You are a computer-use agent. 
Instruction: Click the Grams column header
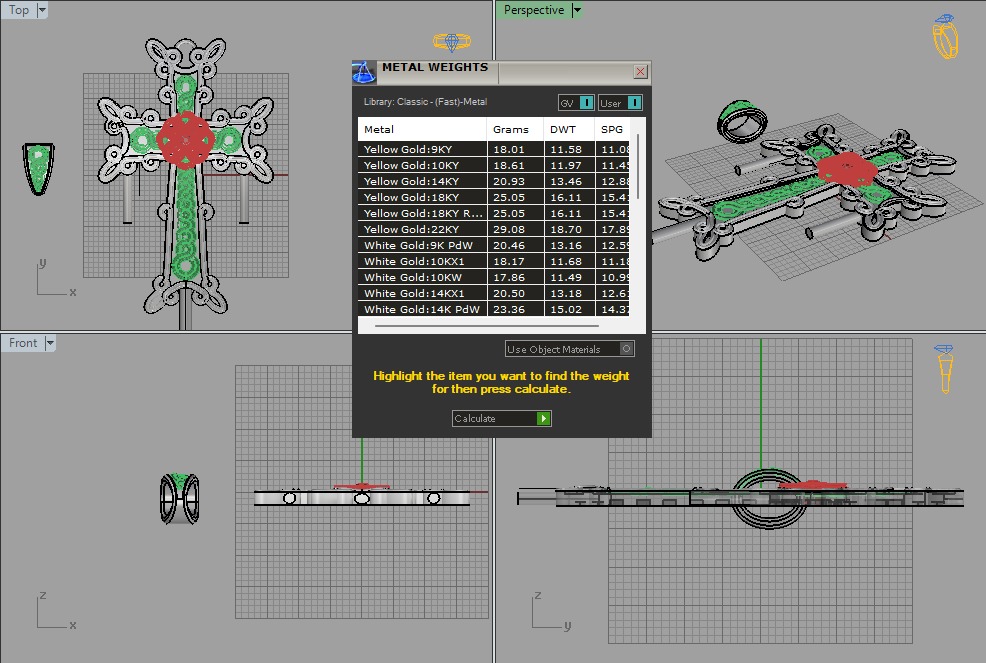click(514, 129)
